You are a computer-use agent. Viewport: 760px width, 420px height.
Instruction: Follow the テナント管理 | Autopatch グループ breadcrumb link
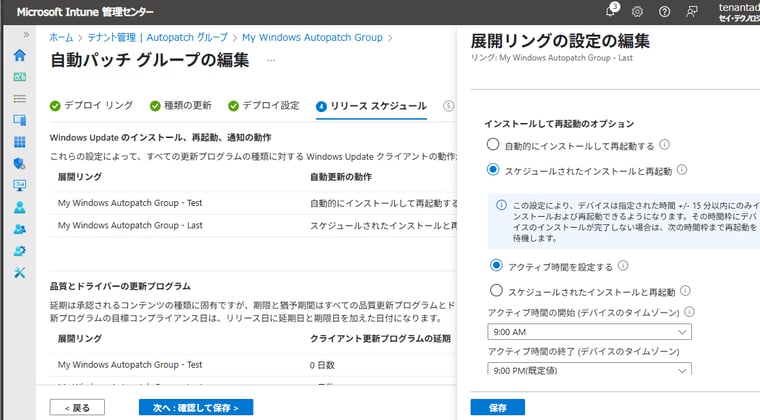coord(158,37)
